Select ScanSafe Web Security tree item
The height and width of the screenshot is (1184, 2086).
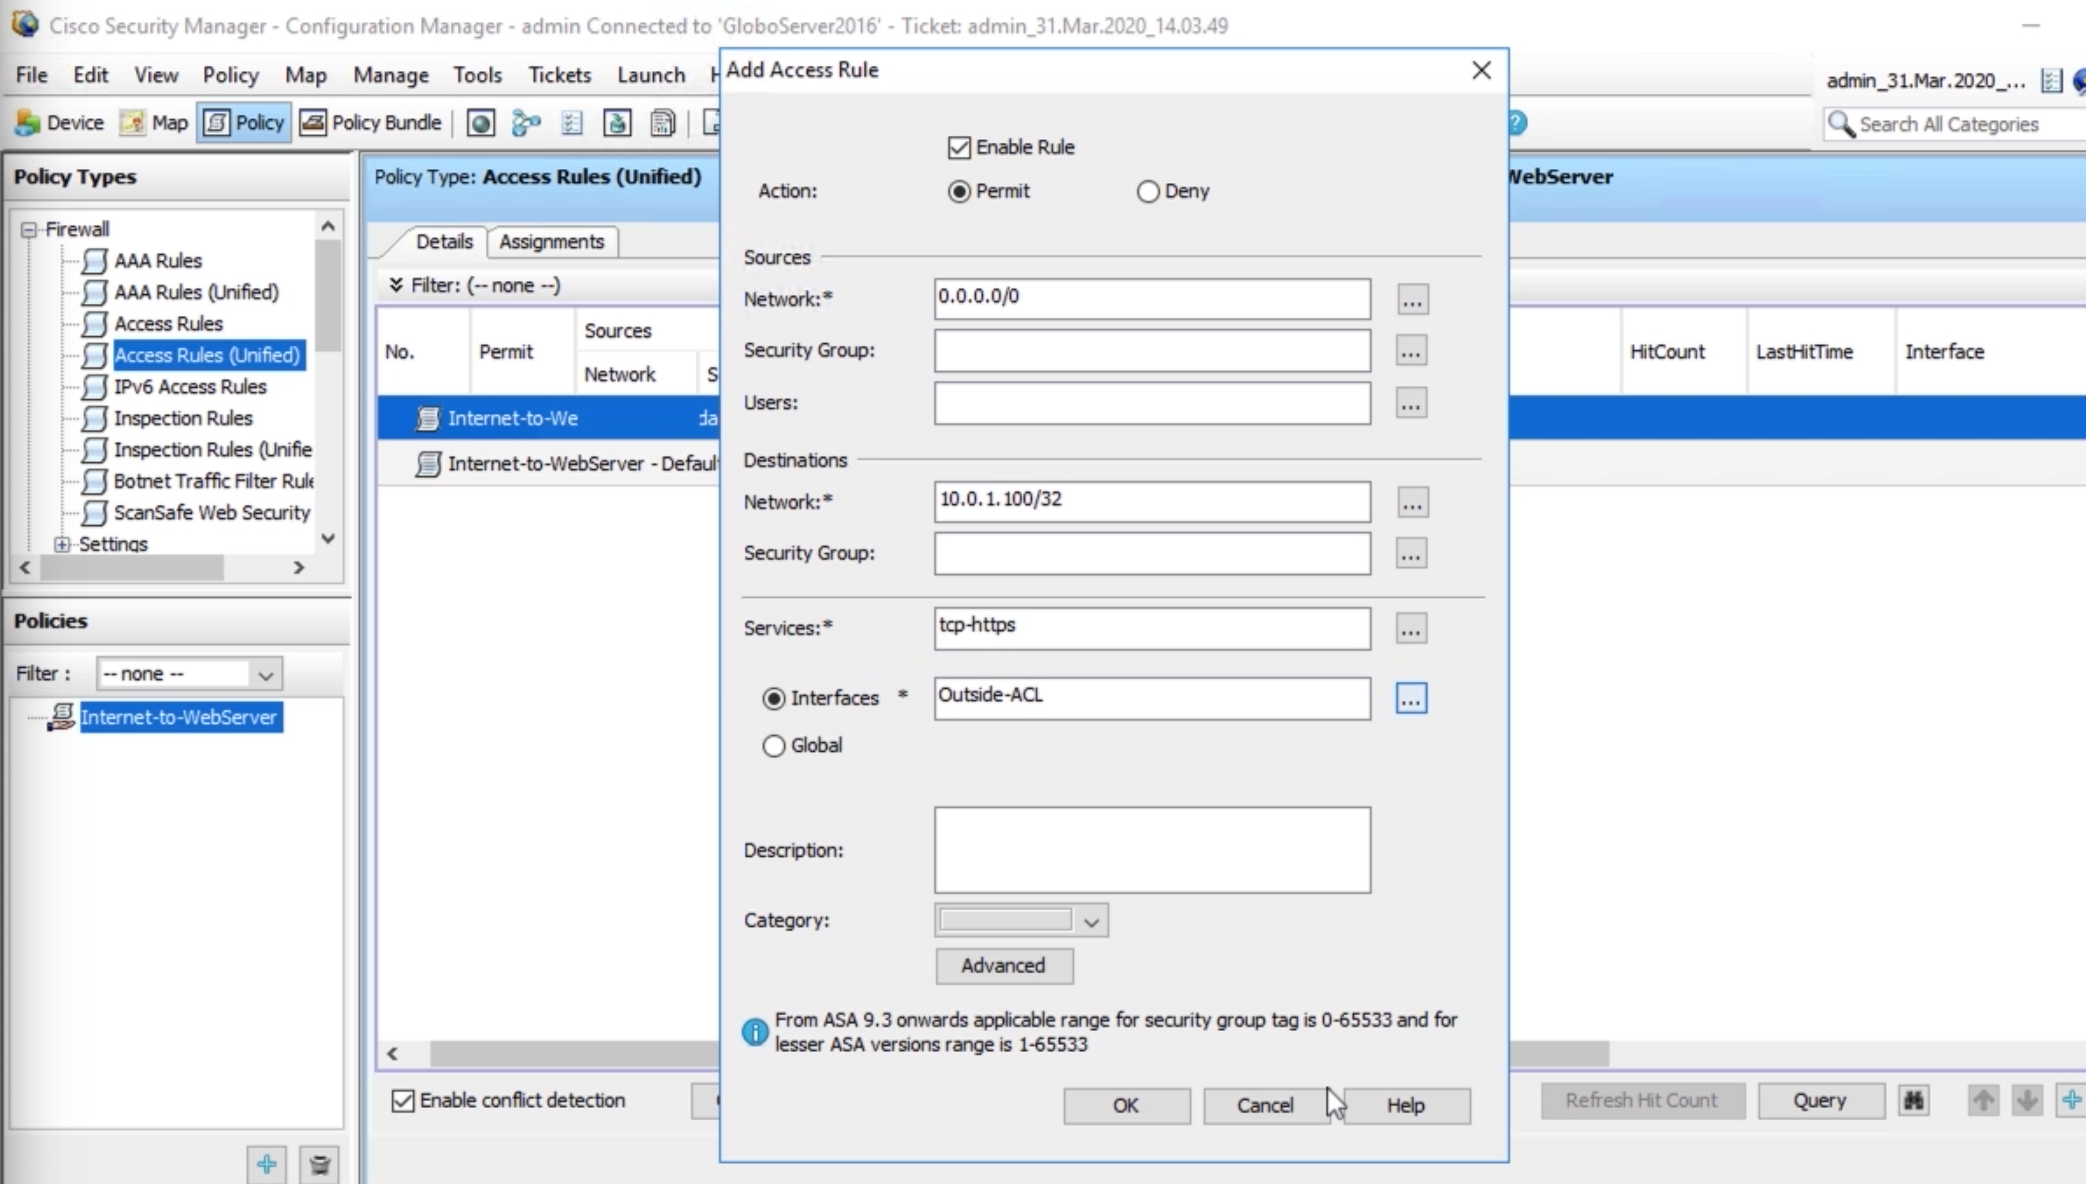click(x=212, y=513)
